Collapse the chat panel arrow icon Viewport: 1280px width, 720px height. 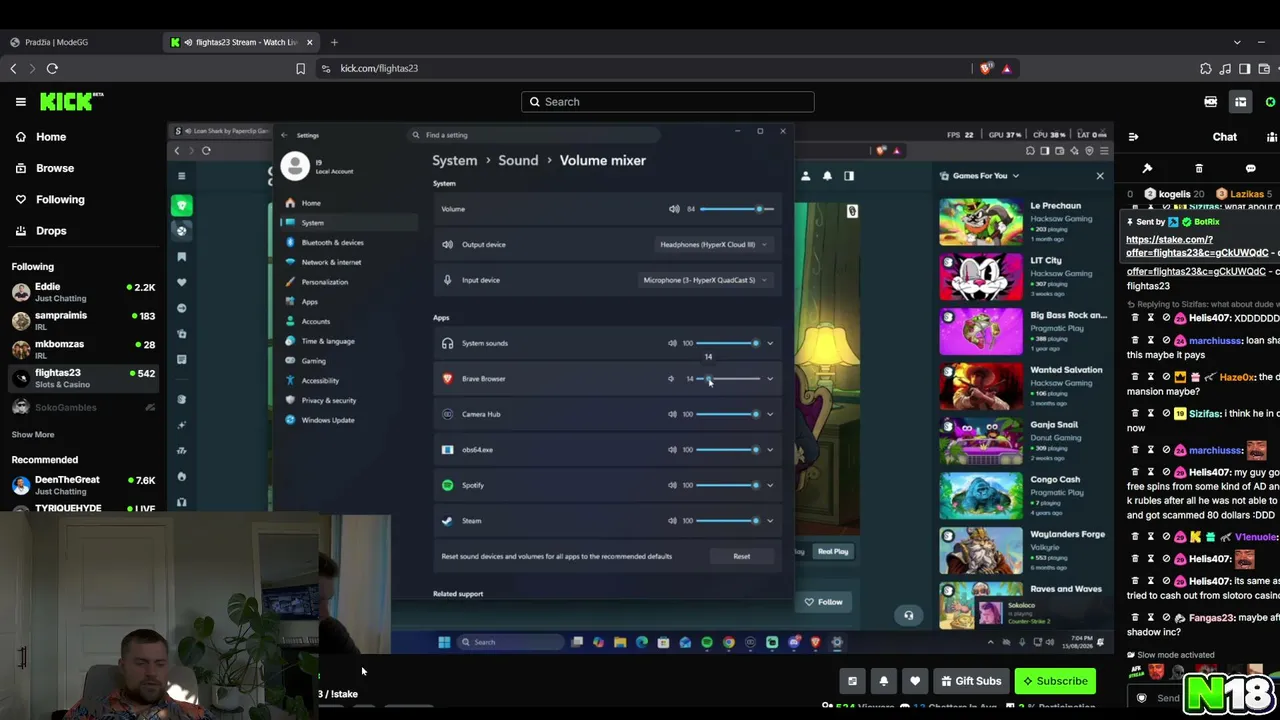[x=1133, y=137]
